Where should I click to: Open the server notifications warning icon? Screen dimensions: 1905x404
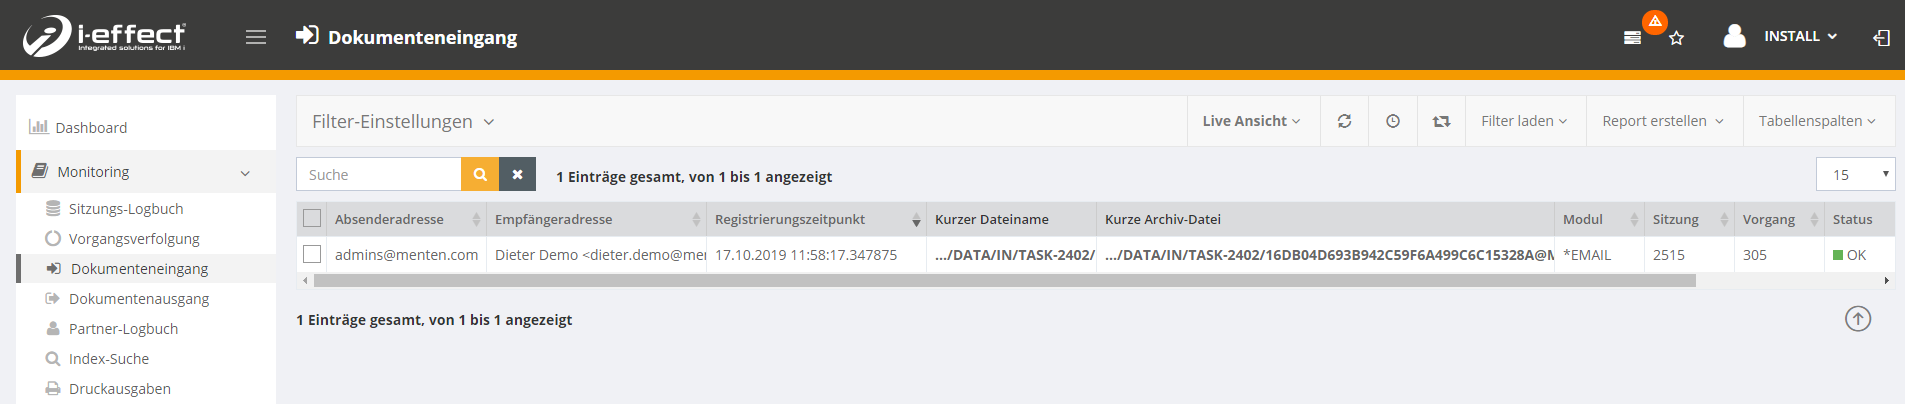pos(1633,37)
